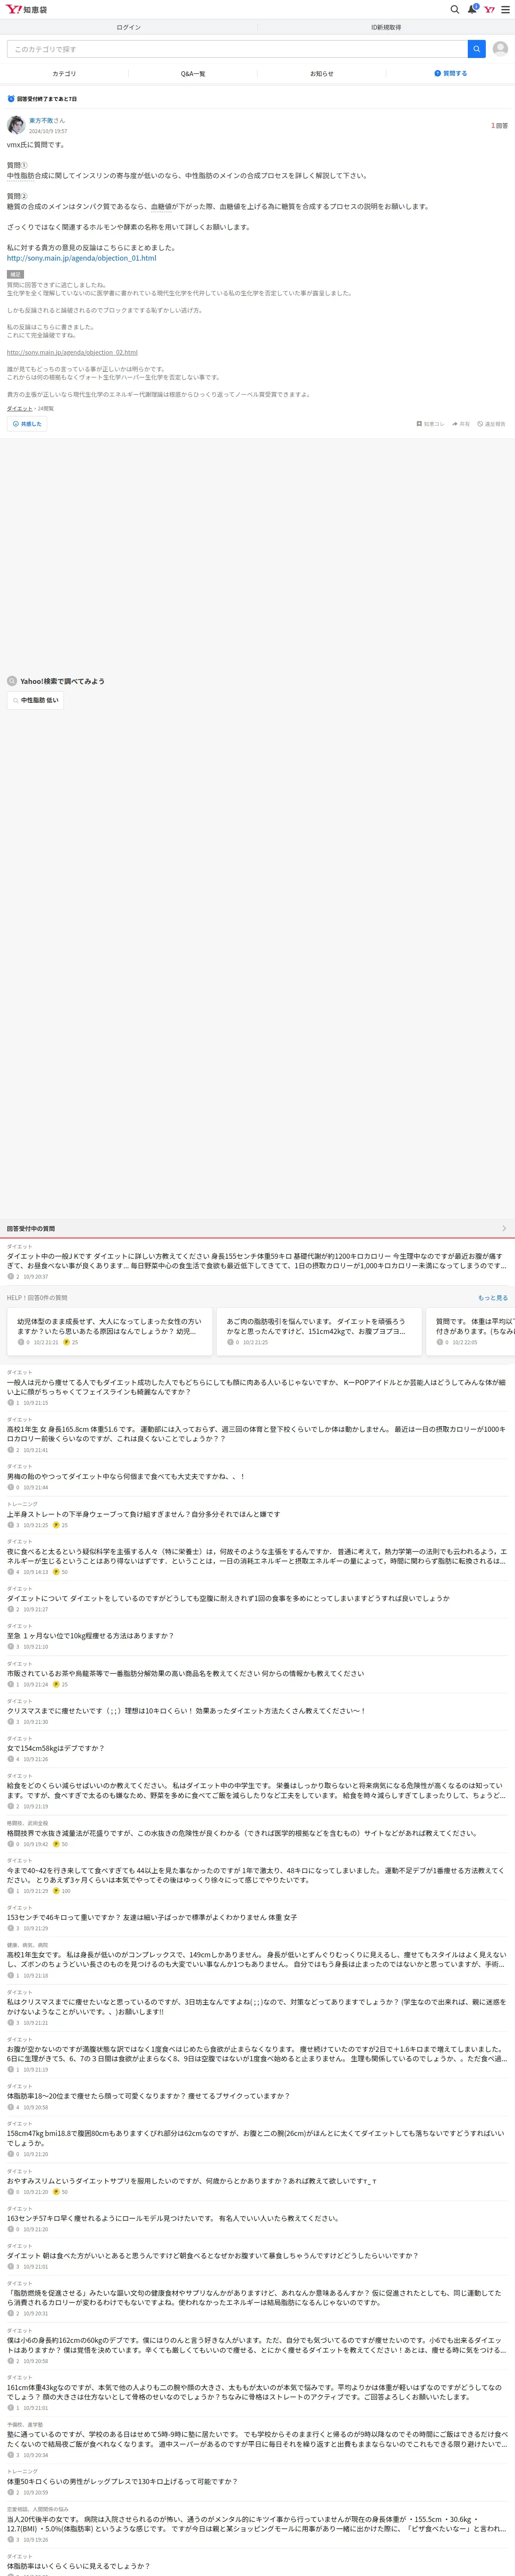Open question 夜に食べると太るという疑似科学
The image size is (515, 2576).
click(257, 1556)
